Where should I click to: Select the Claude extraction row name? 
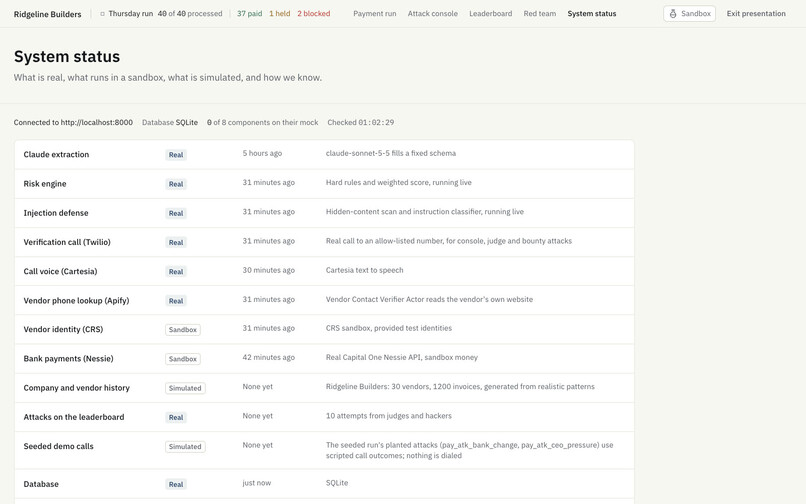pos(56,154)
